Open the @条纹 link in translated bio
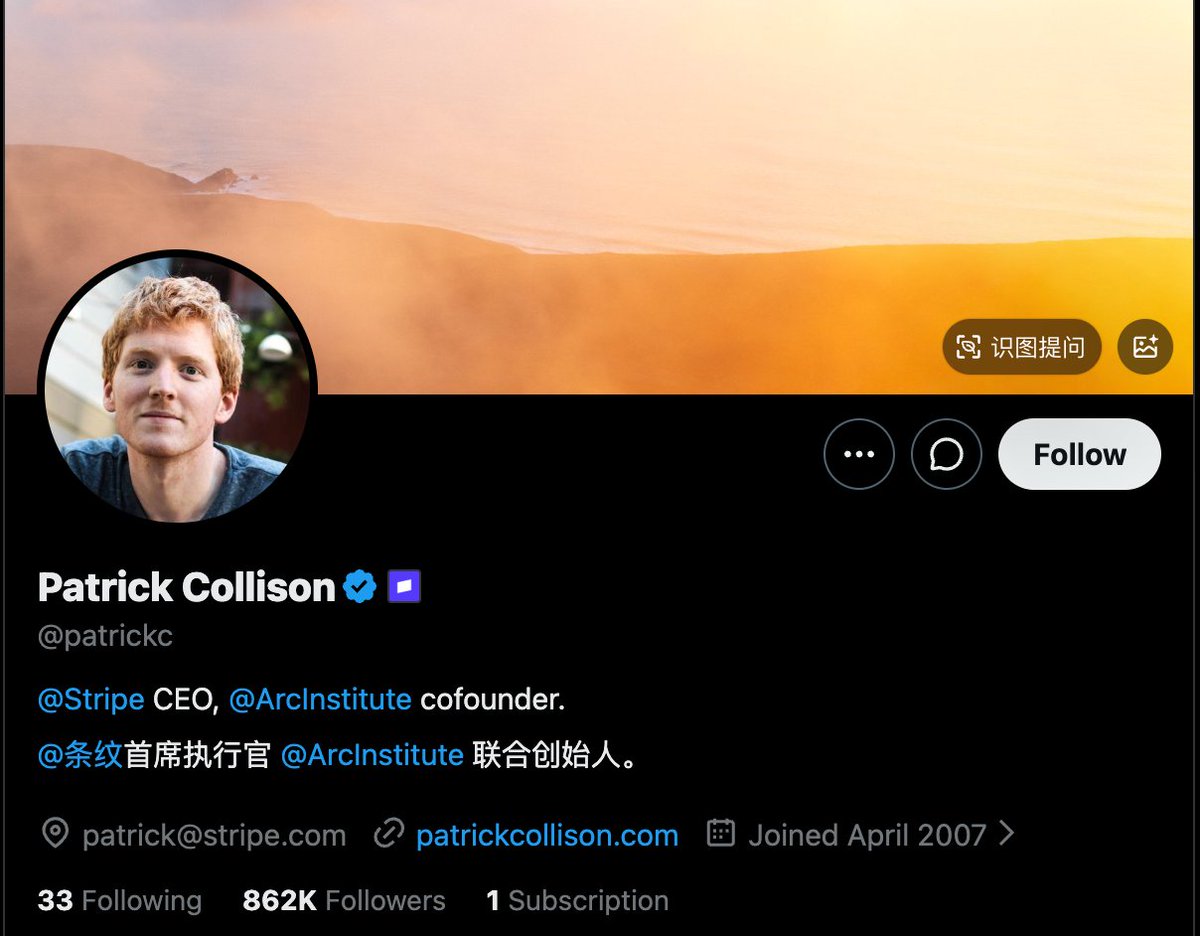The image size is (1200, 936). [x=80, y=755]
